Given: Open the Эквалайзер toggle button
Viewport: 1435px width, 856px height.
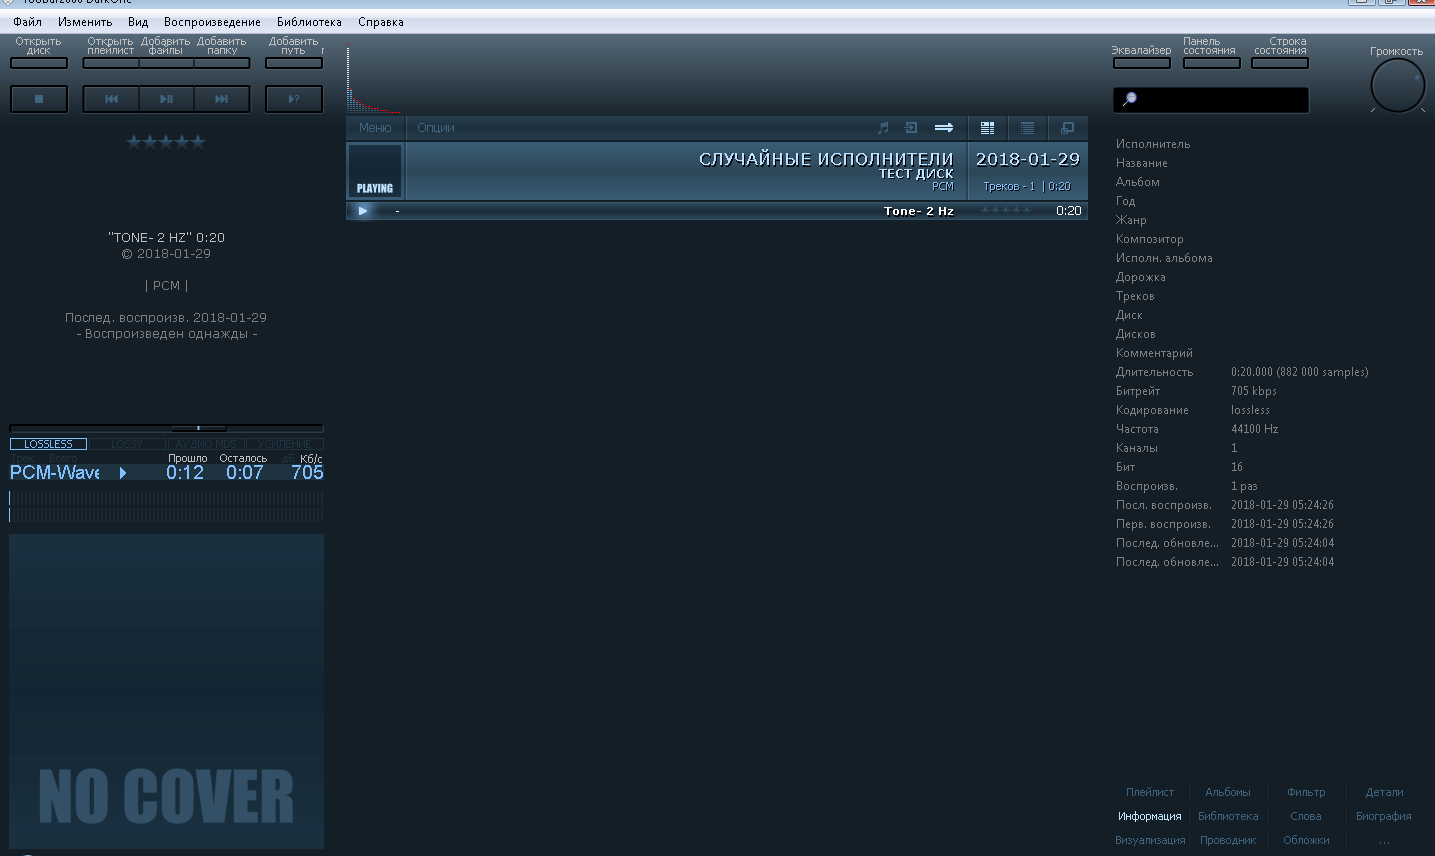Looking at the screenshot, I should tap(1142, 63).
